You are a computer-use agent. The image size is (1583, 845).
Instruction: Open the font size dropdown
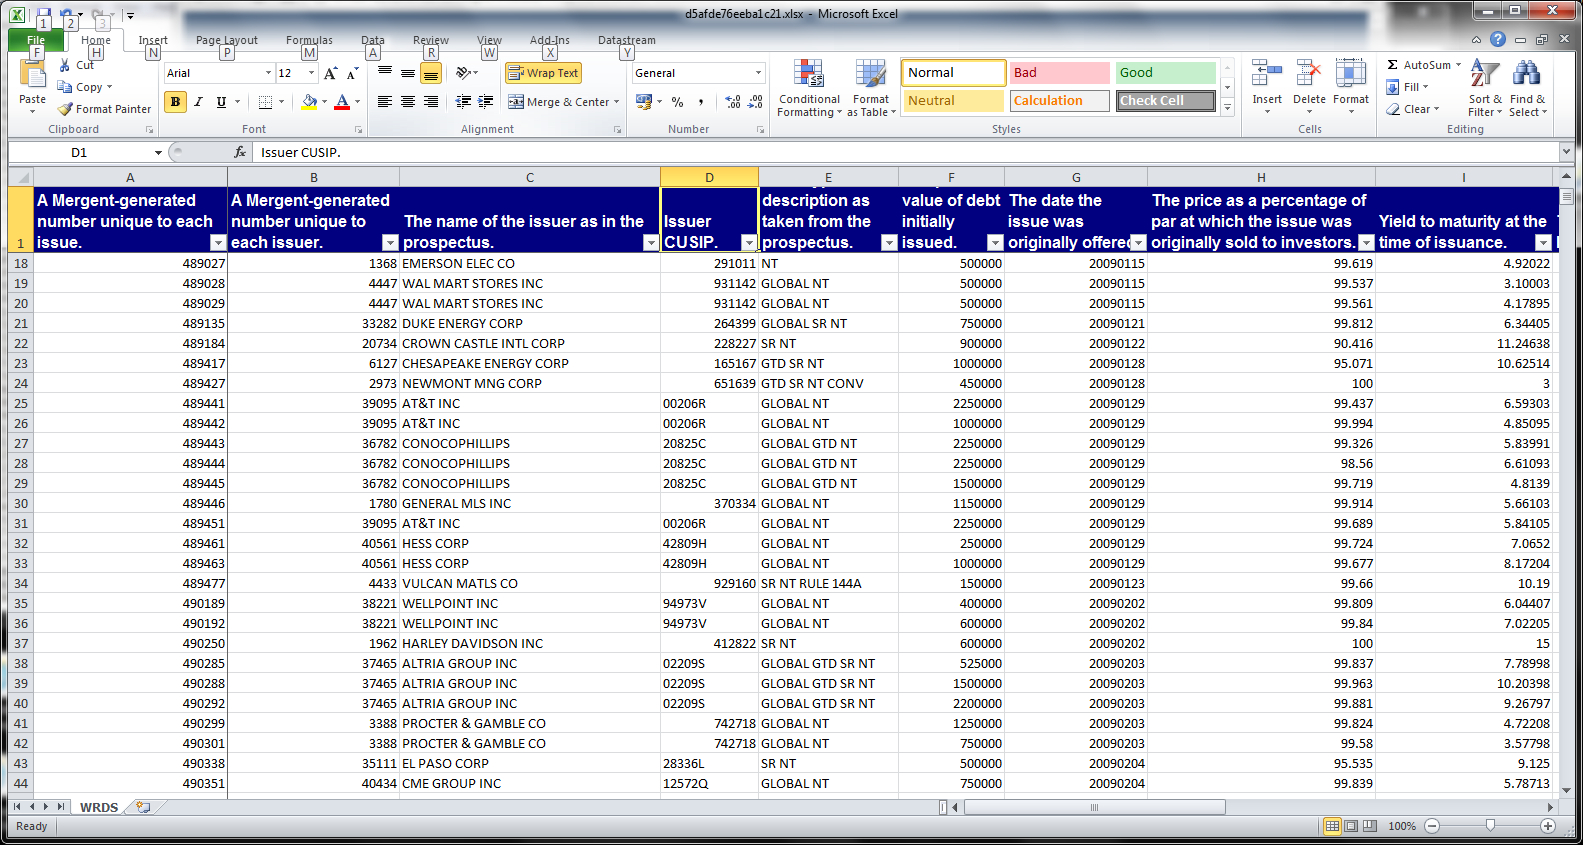(312, 73)
